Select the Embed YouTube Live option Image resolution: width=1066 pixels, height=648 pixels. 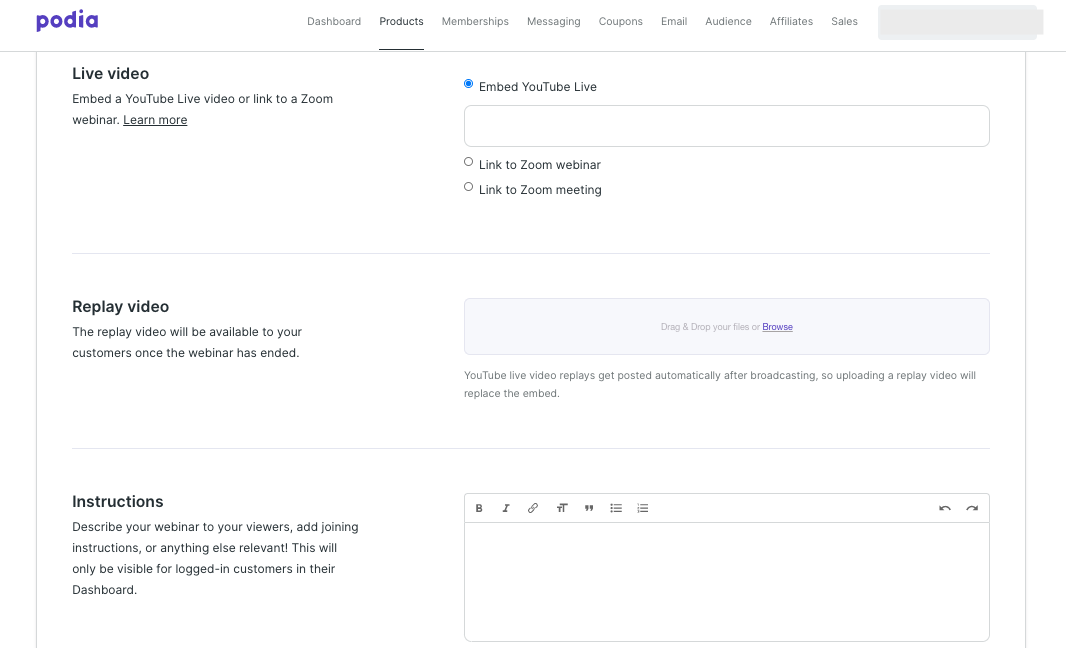(468, 84)
